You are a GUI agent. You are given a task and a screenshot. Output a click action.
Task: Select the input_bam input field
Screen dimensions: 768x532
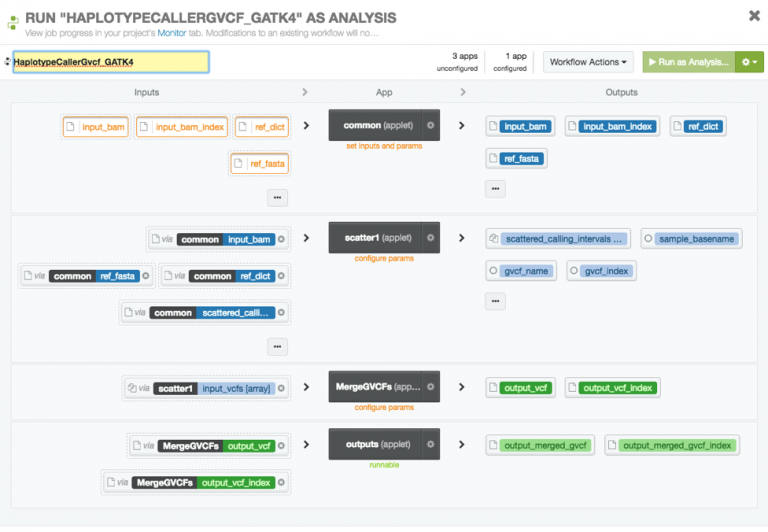[x=96, y=127]
